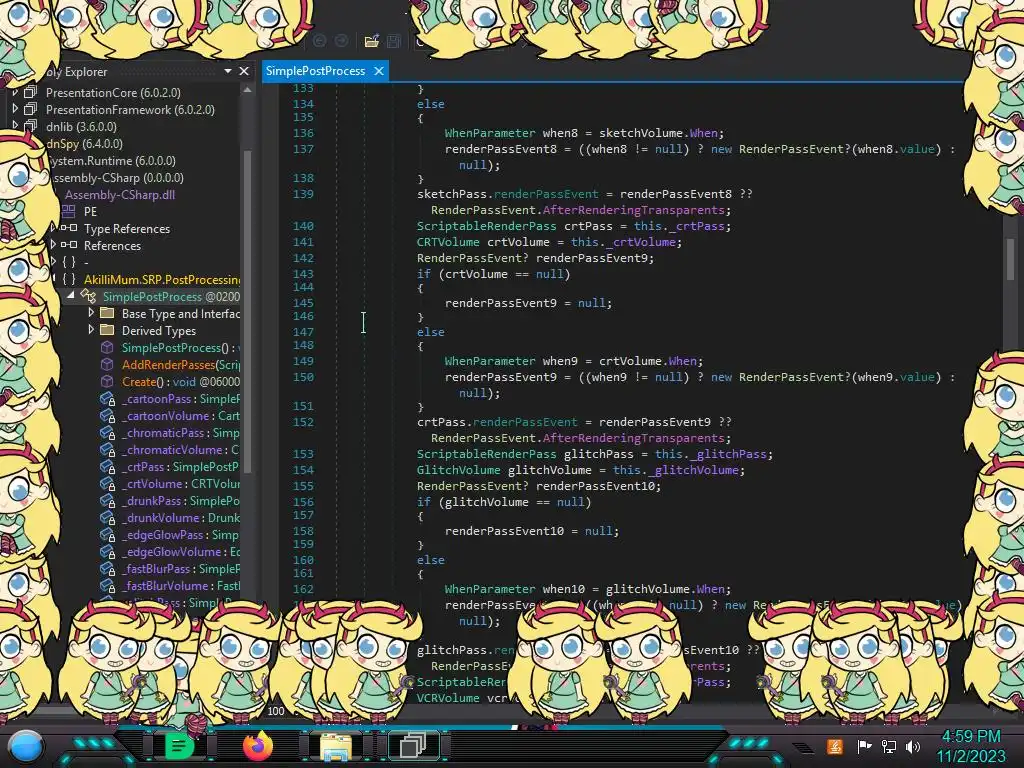Select Assembly-CSharp (0.0.0.0) assembly
The image size is (1024, 768).
(x=118, y=178)
